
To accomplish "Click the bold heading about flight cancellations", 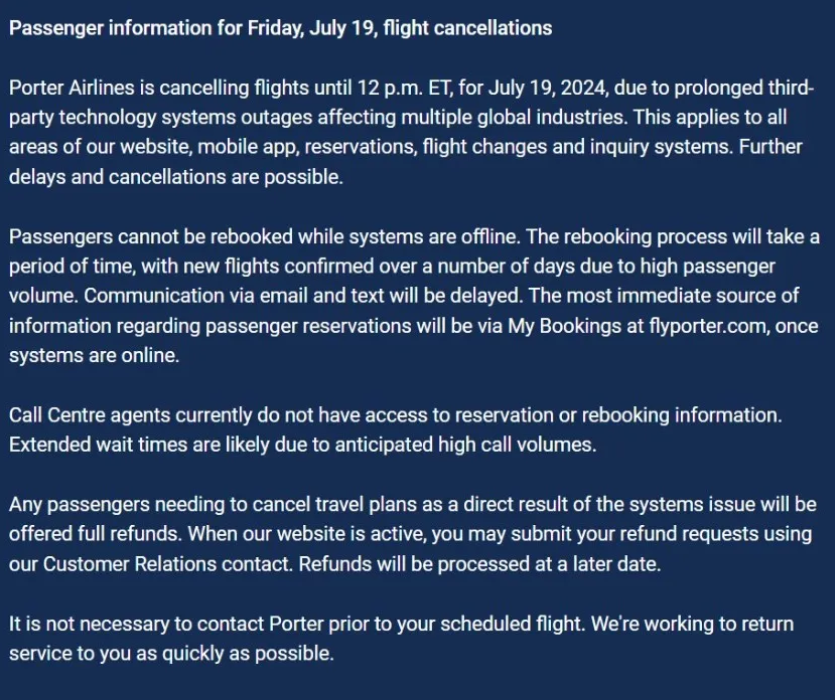I will 281,28.
